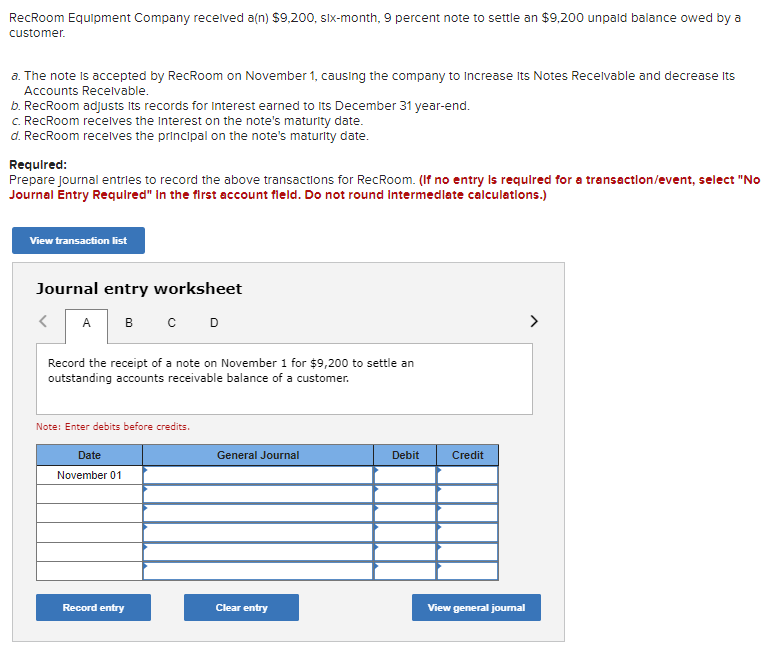The image size is (766, 655).
Task: Select worksheet tab A
Action: pyautogui.click(x=86, y=323)
